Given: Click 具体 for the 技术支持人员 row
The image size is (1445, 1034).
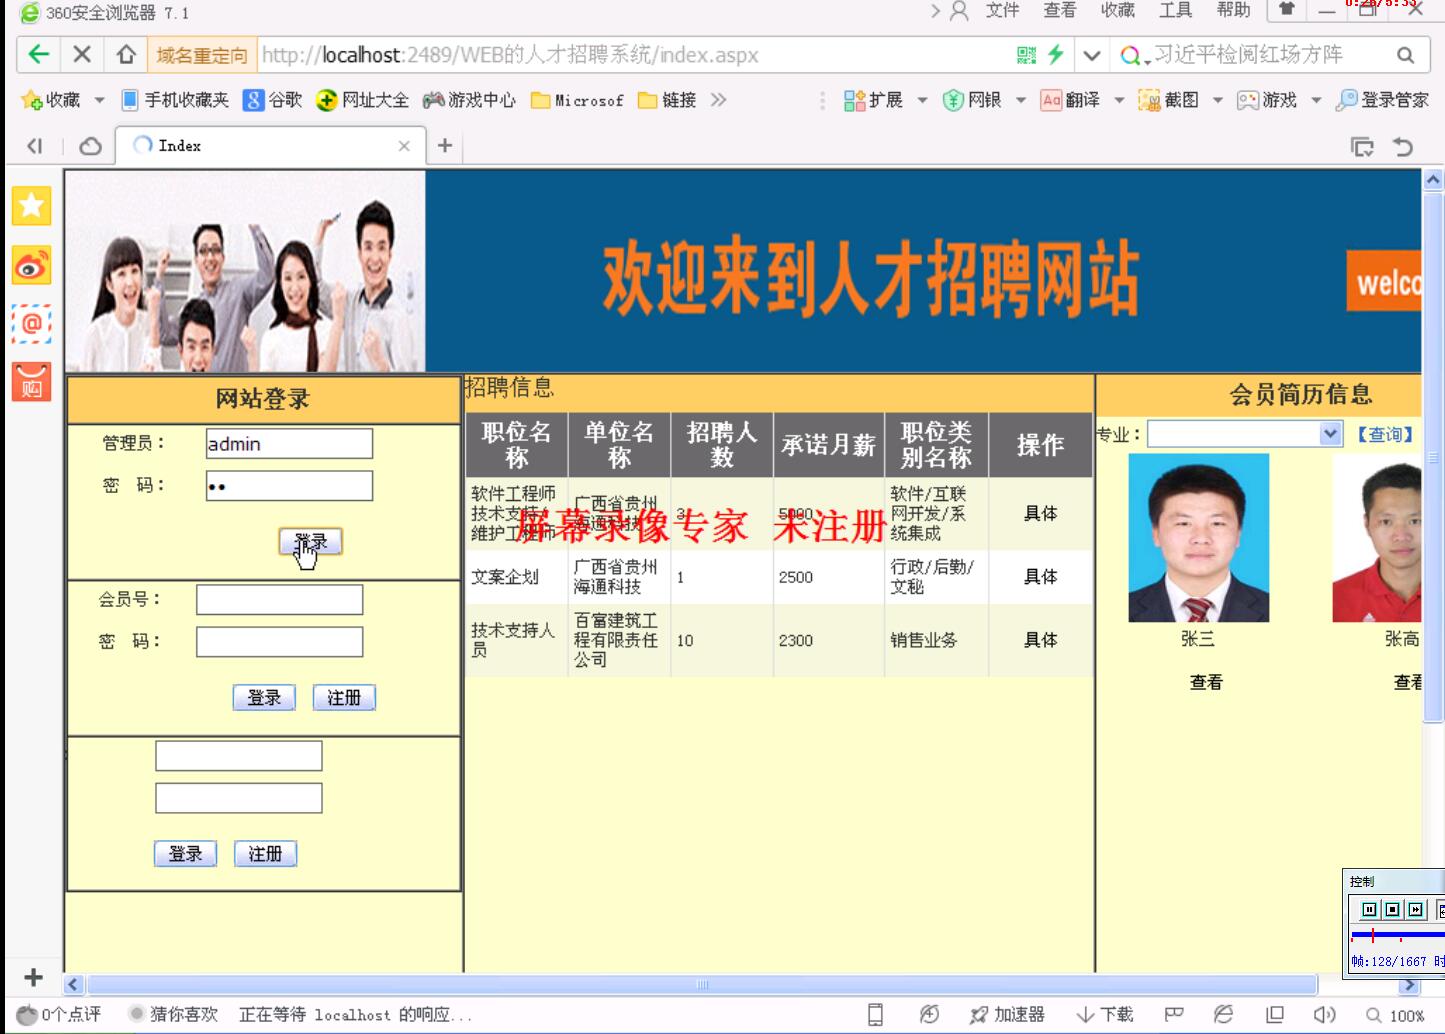Looking at the screenshot, I should (1040, 640).
